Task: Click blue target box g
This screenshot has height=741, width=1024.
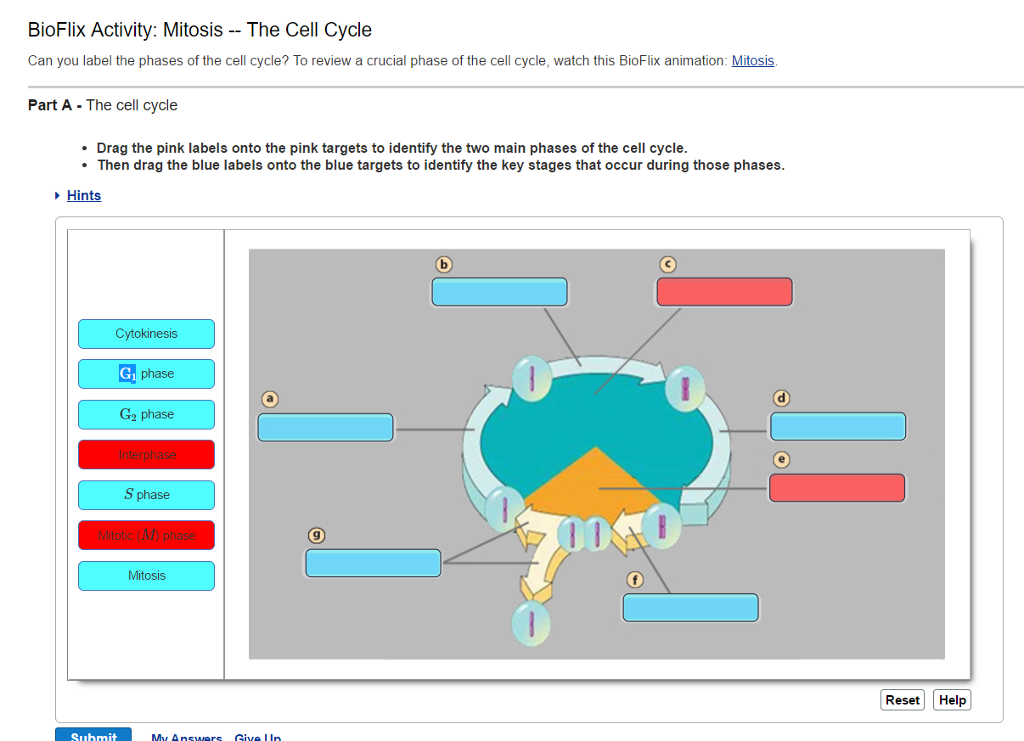Action: 374,563
